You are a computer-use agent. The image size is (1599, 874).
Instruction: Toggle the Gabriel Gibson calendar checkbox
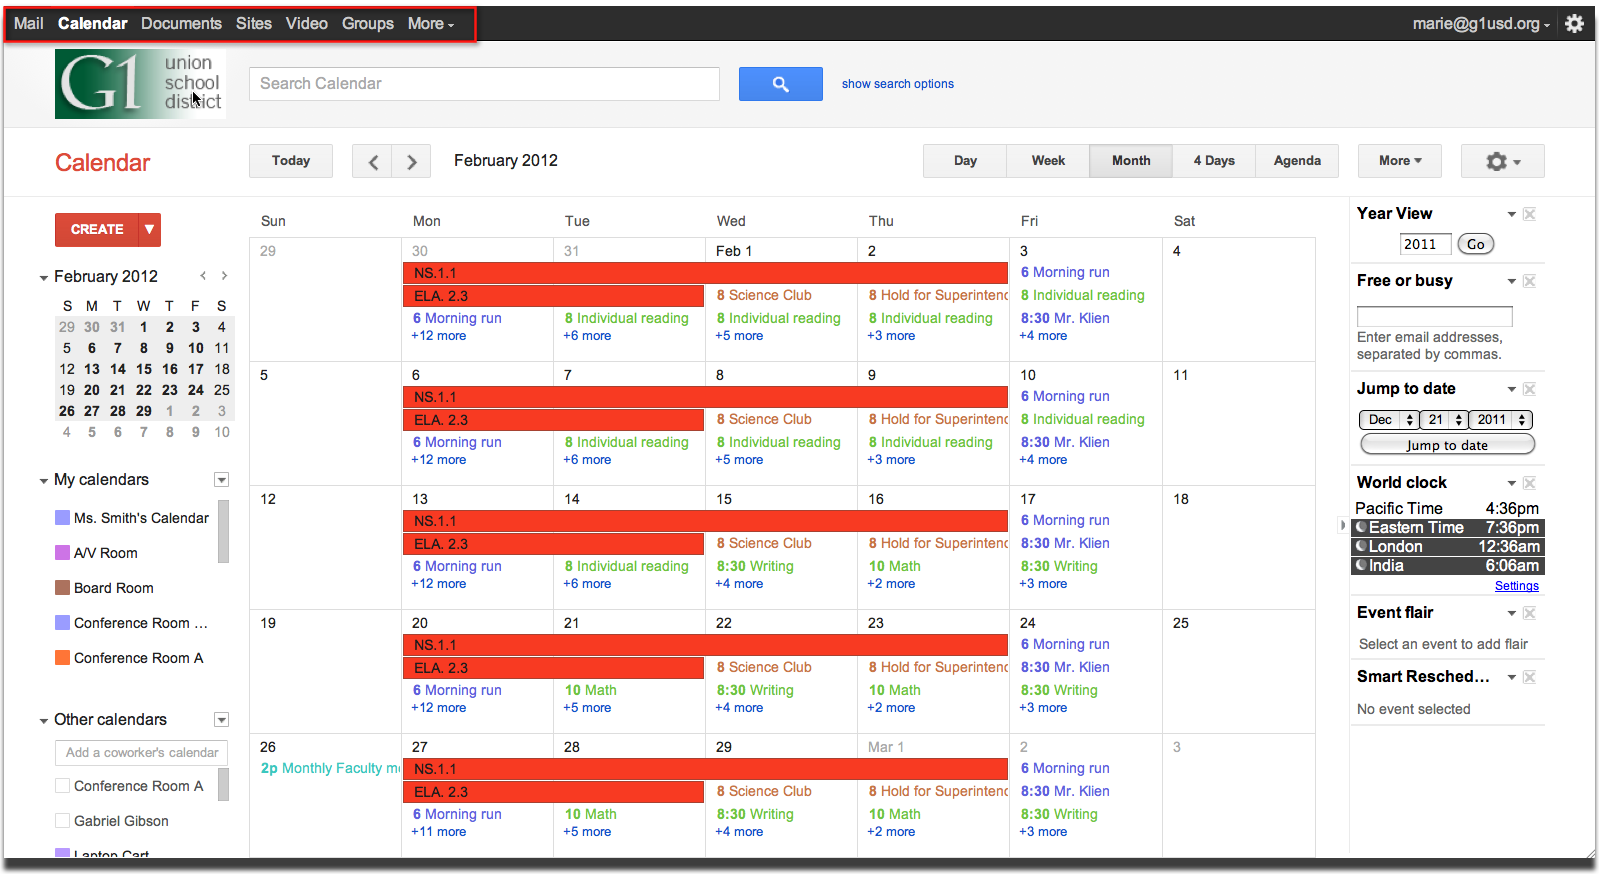tap(62, 821)
